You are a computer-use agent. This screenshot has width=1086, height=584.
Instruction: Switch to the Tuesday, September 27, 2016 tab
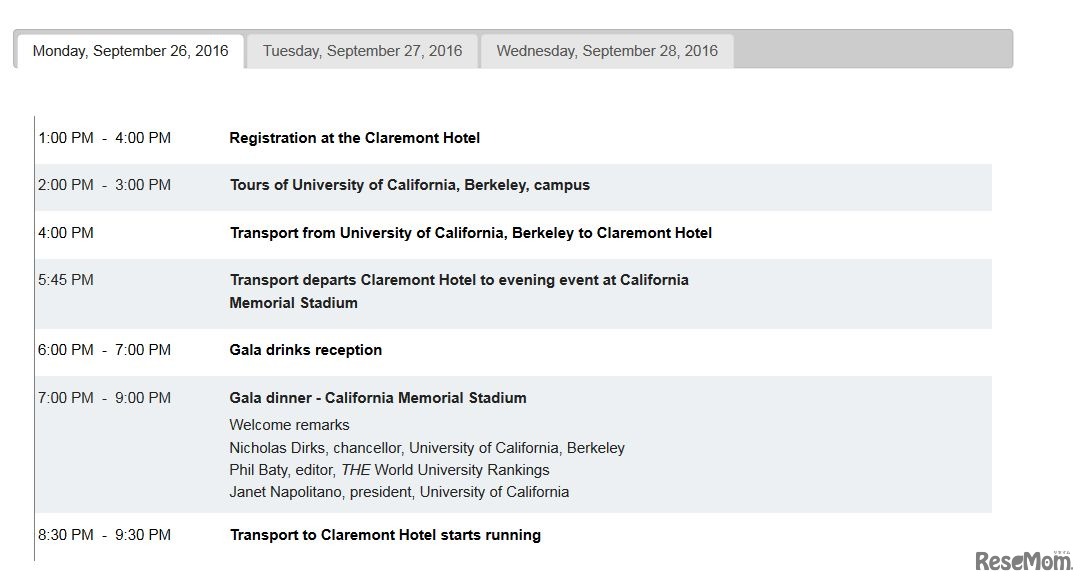point(362,50)
